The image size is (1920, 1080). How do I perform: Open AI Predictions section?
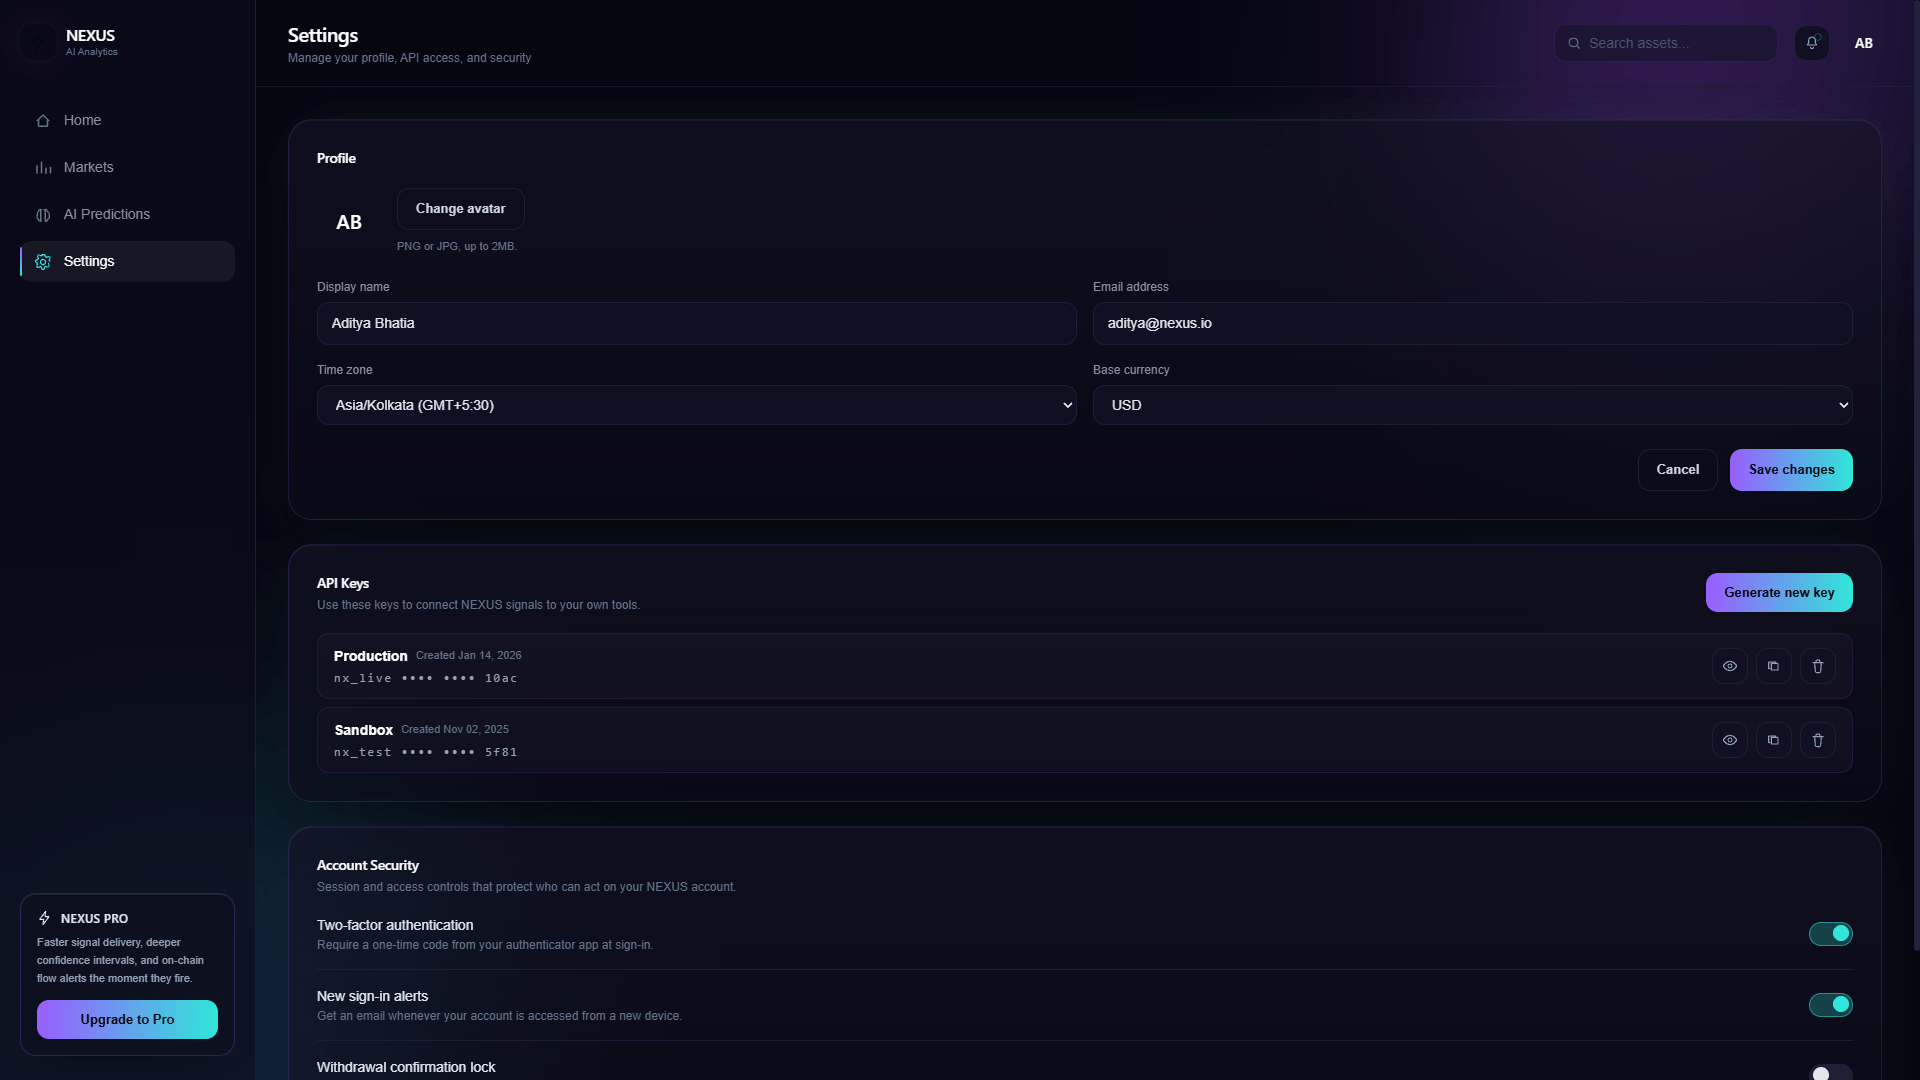pyautogui.click(x=127, y=215)
